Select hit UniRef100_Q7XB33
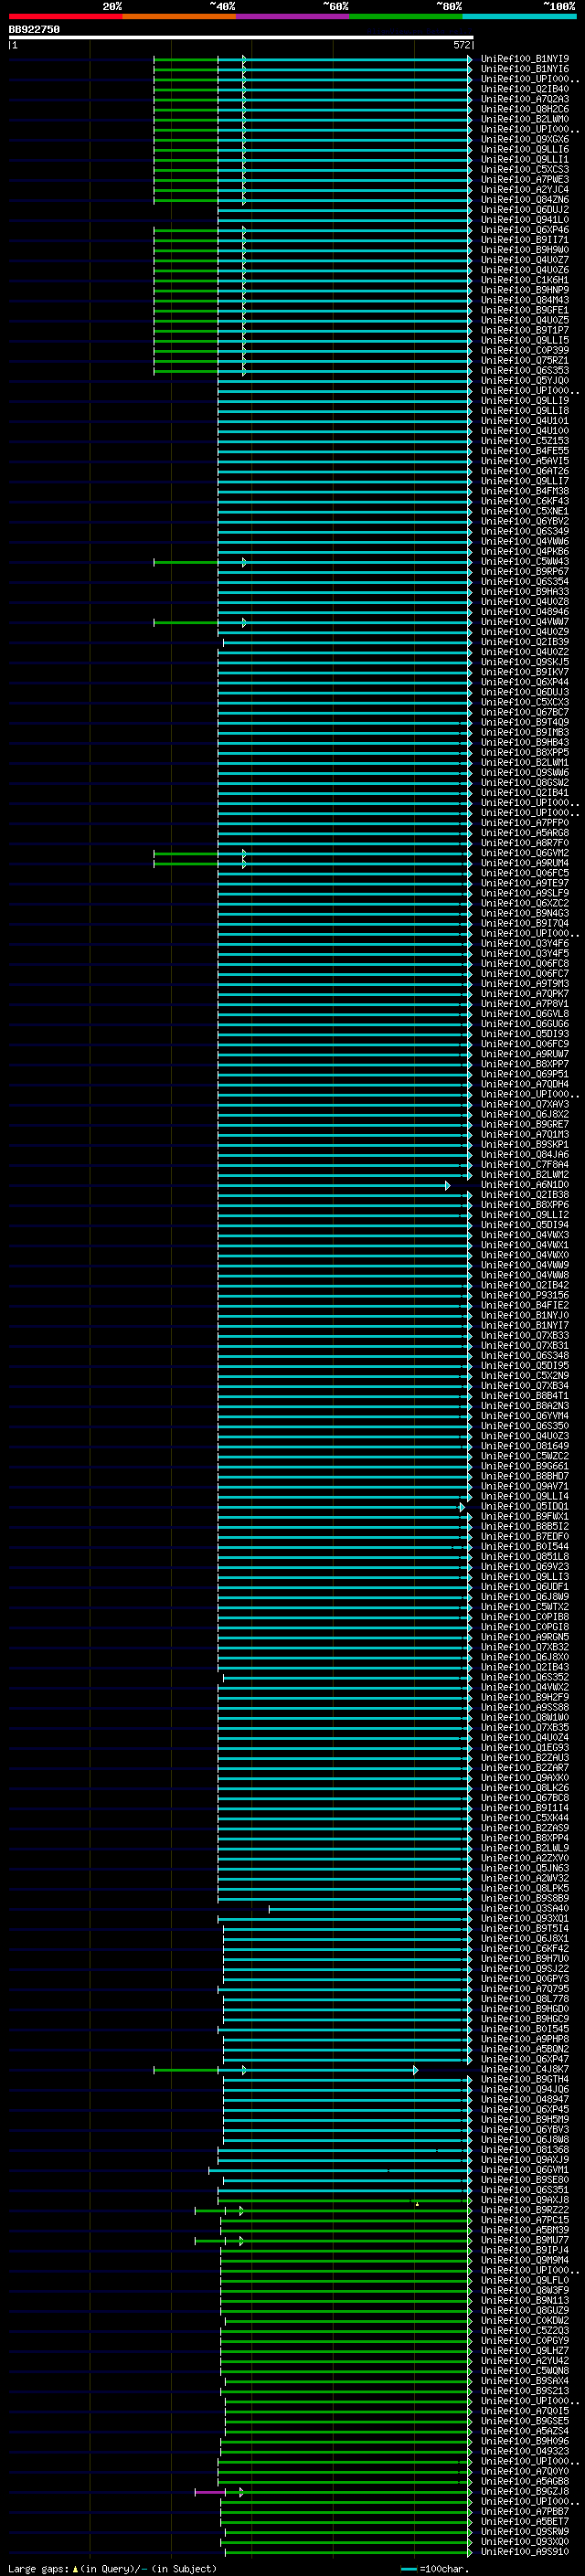 click(525, 1335)
